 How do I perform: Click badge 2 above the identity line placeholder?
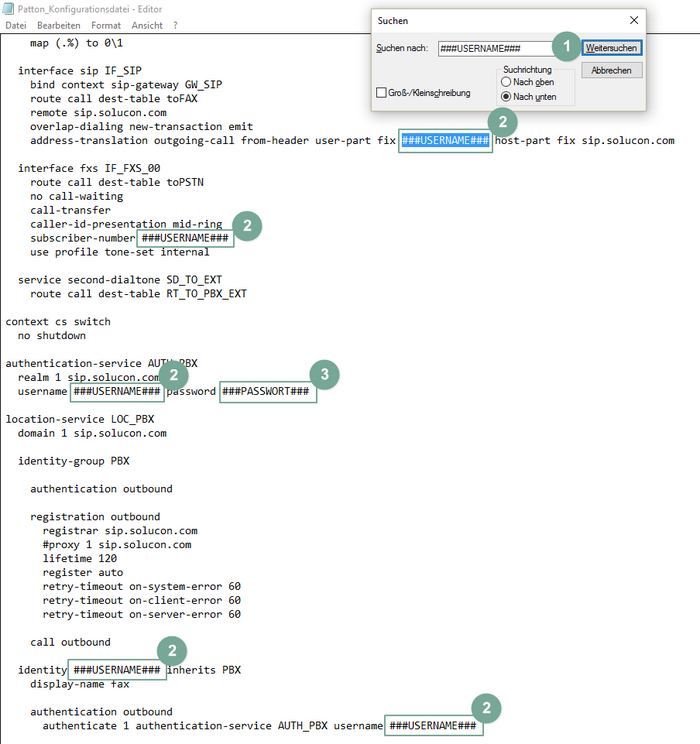point(173,651)
